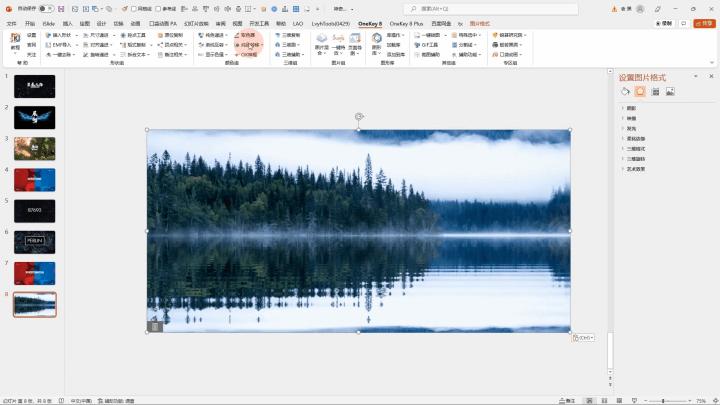Switch to the LvyhTools tab

(x=330, y=23)
